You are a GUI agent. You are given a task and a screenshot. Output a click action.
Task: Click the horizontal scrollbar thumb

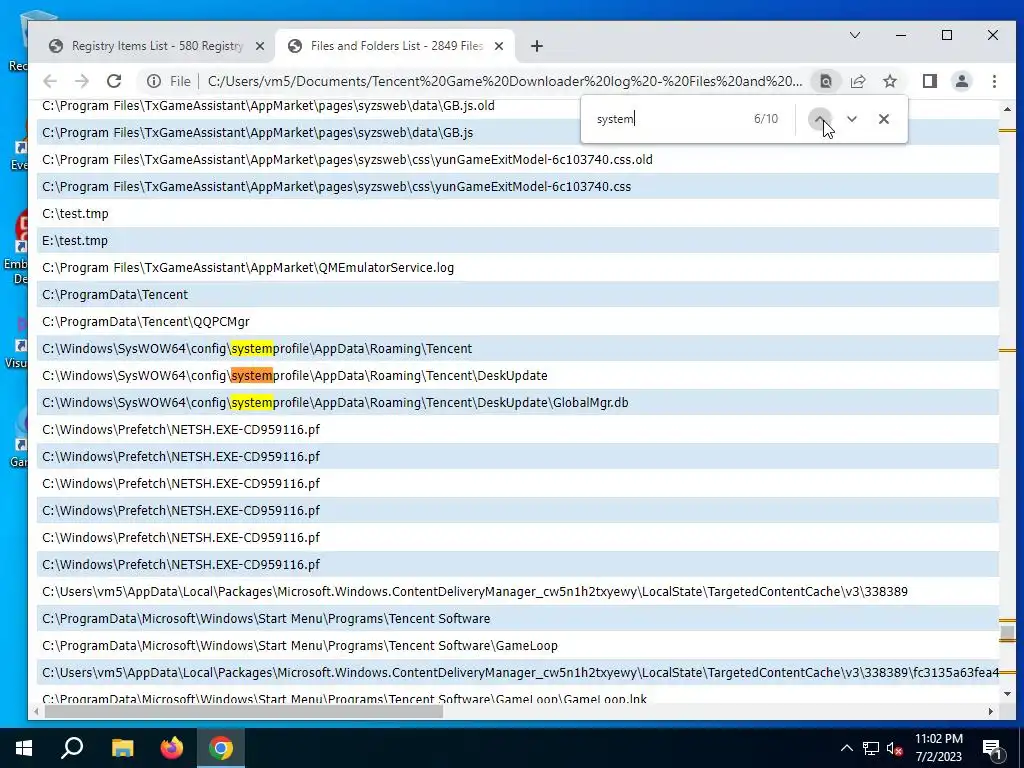pyautogui.click(x=243, y=711)
